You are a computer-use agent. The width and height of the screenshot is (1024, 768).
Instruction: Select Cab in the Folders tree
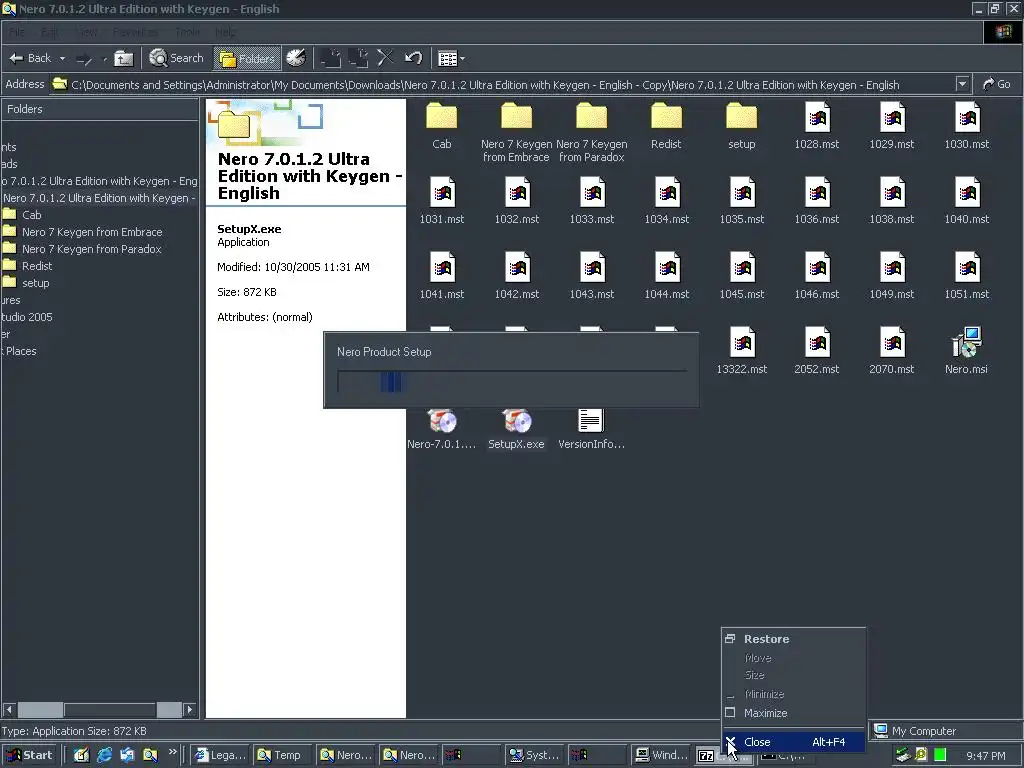click(x=31, y=215)
